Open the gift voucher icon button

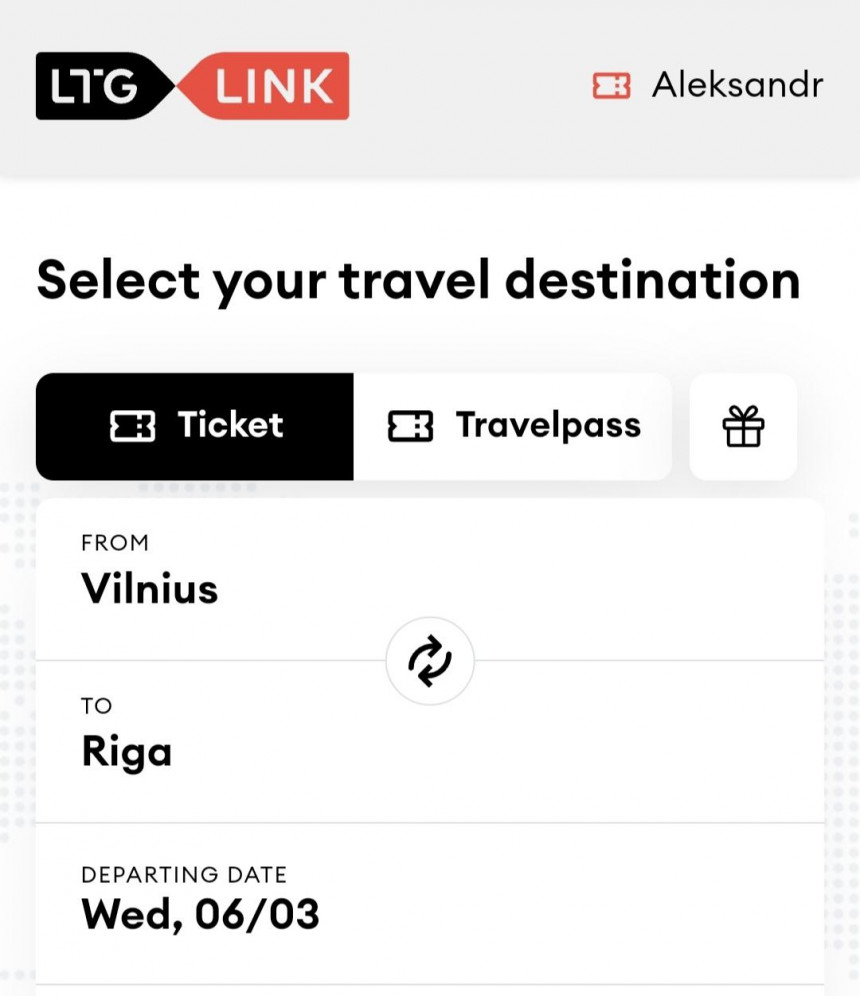pyautogui.click(x=743, y=427)
